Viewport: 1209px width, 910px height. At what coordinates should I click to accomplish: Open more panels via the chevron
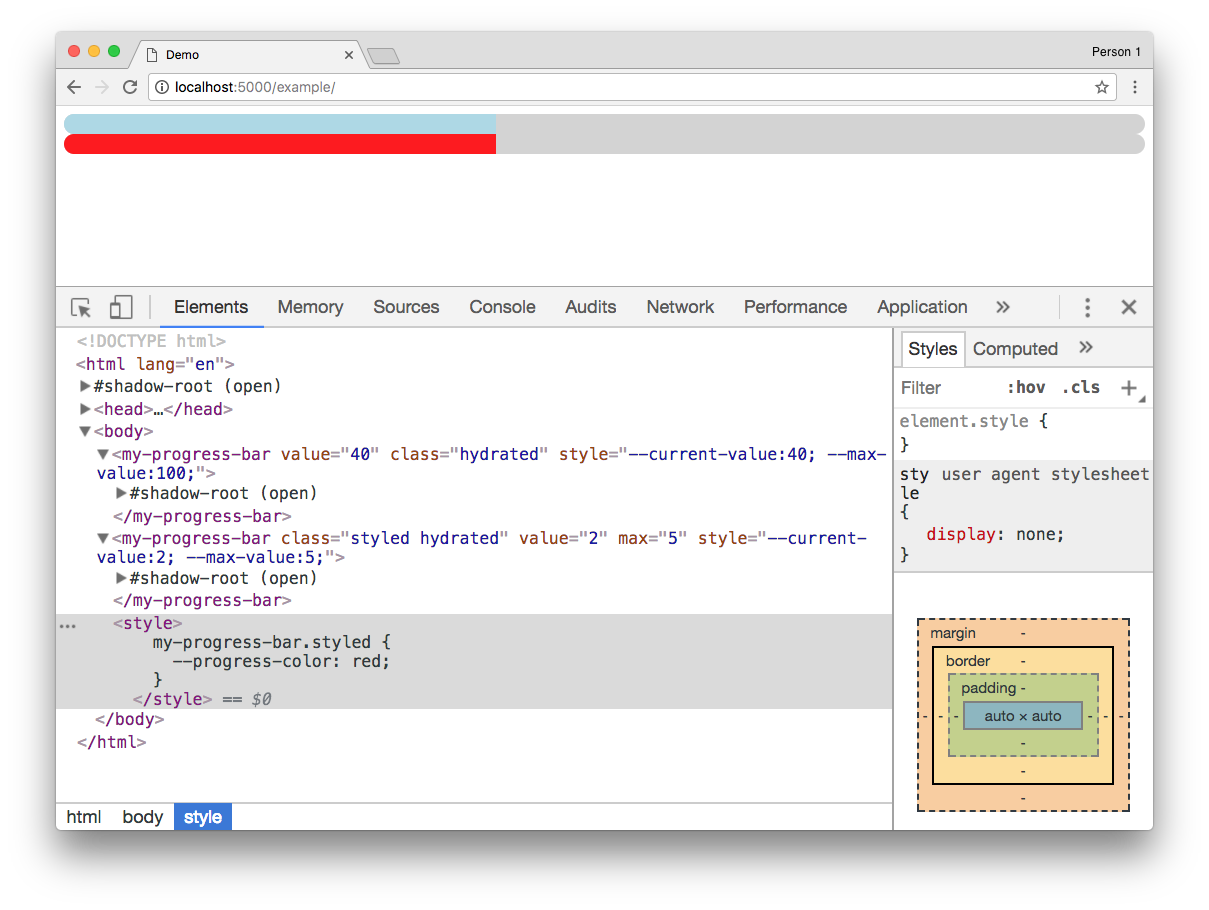(x=1003, y=307)
